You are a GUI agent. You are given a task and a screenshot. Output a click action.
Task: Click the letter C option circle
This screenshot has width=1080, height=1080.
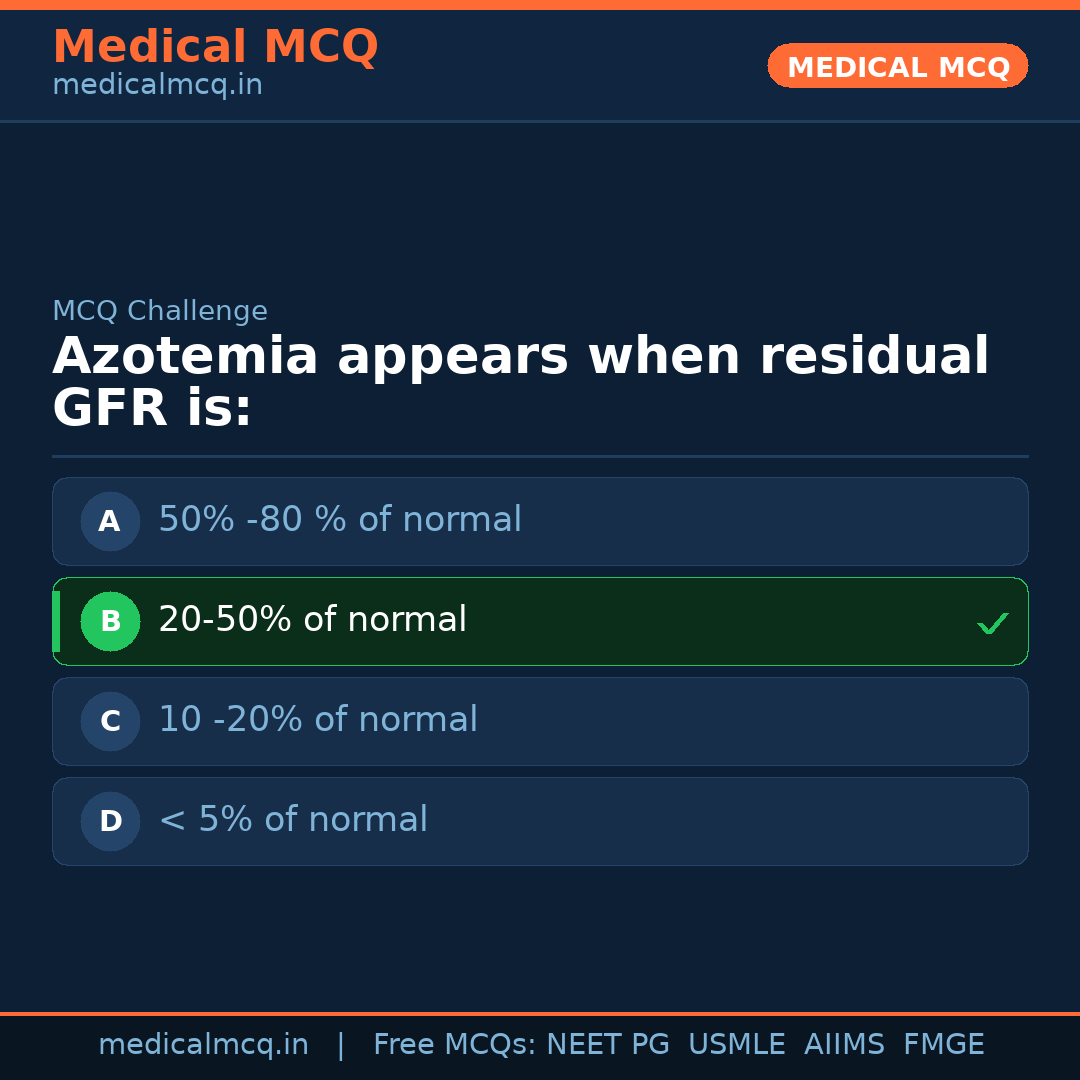click(110, 721)
